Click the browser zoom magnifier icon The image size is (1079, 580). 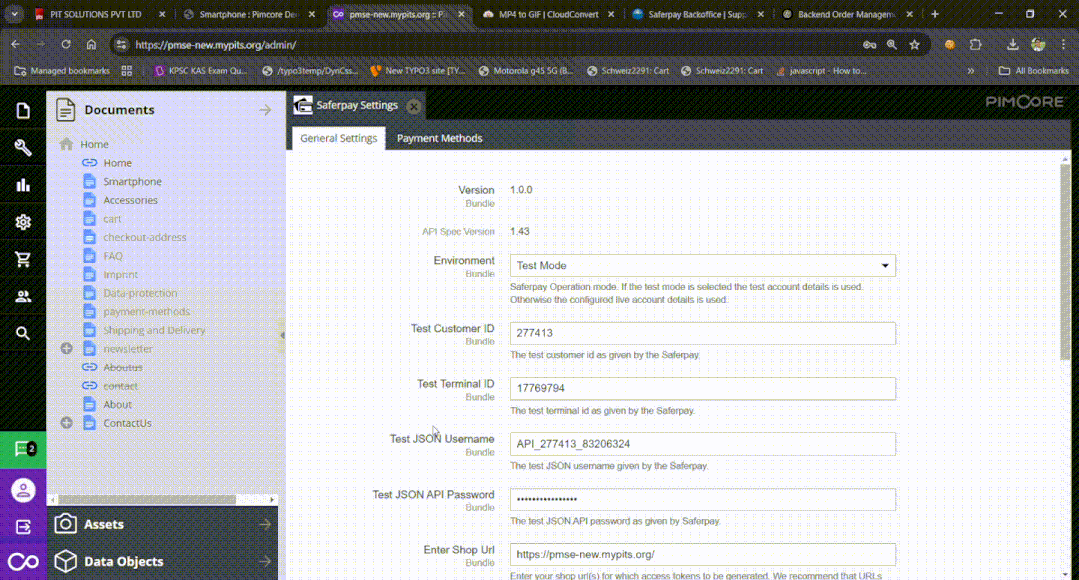pyautogui.click(x=892, y=45)
